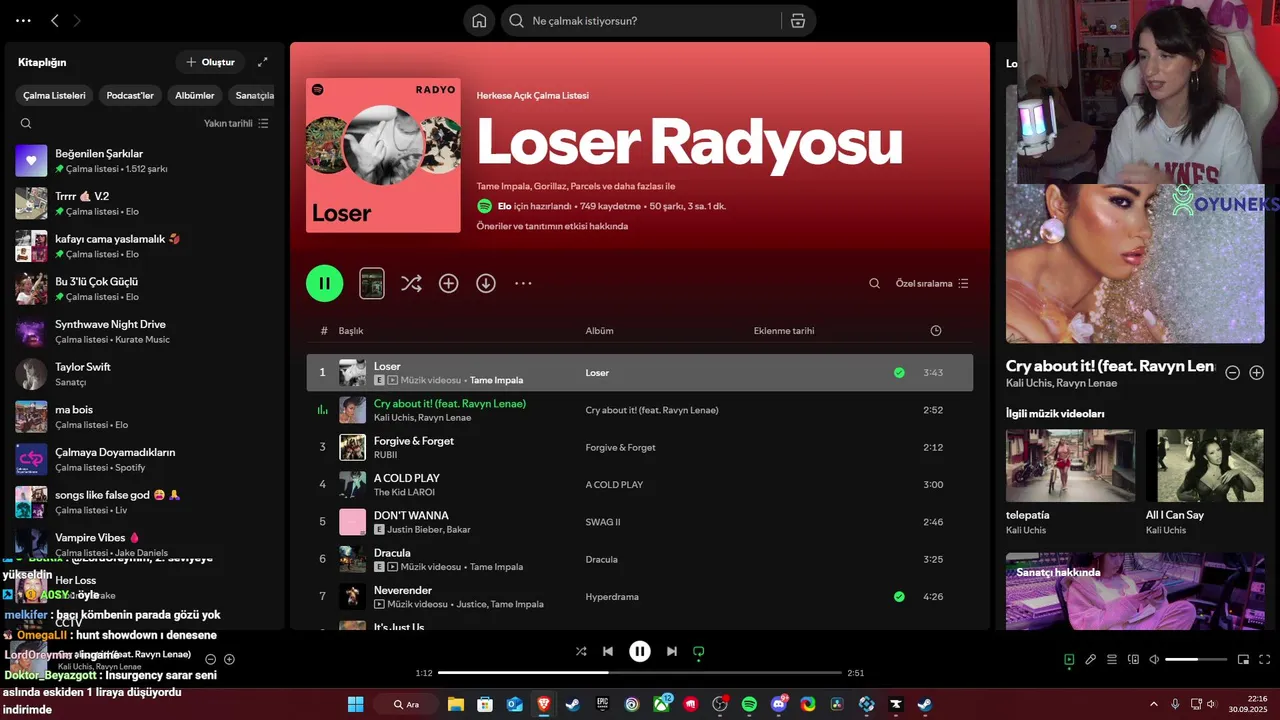
Task: Click the A COLD PLAY track title
Action: pos(407,478)
